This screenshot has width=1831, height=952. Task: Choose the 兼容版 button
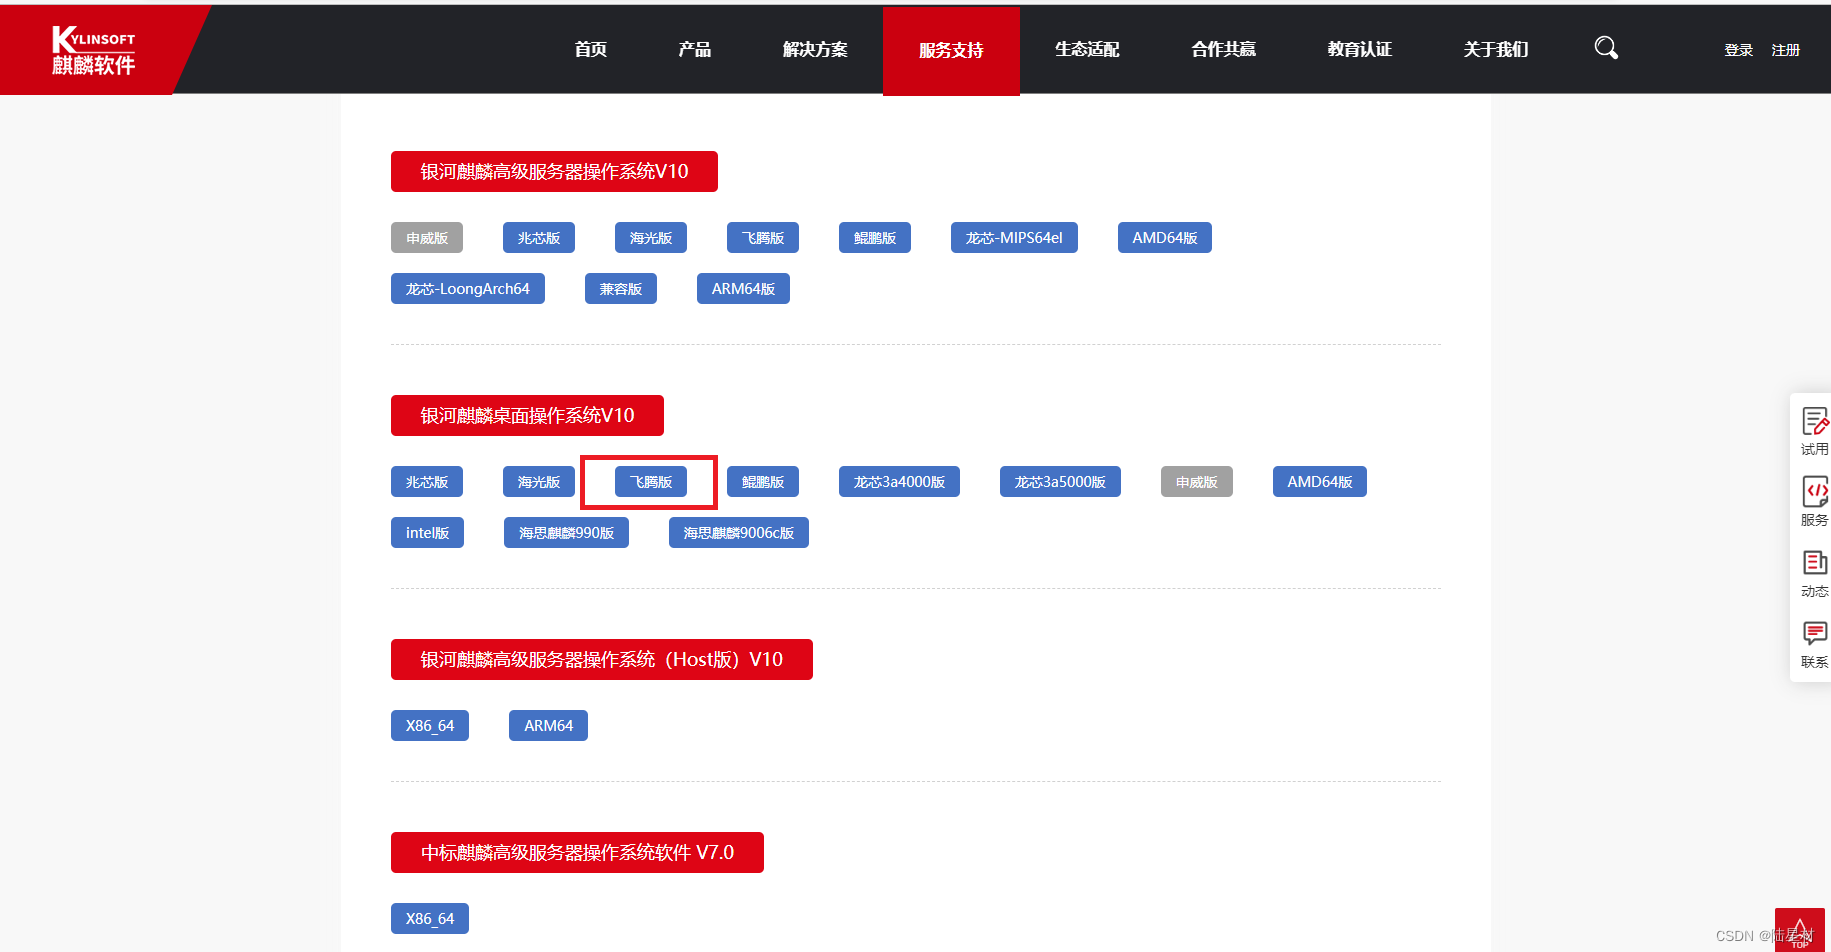[621, 289]
